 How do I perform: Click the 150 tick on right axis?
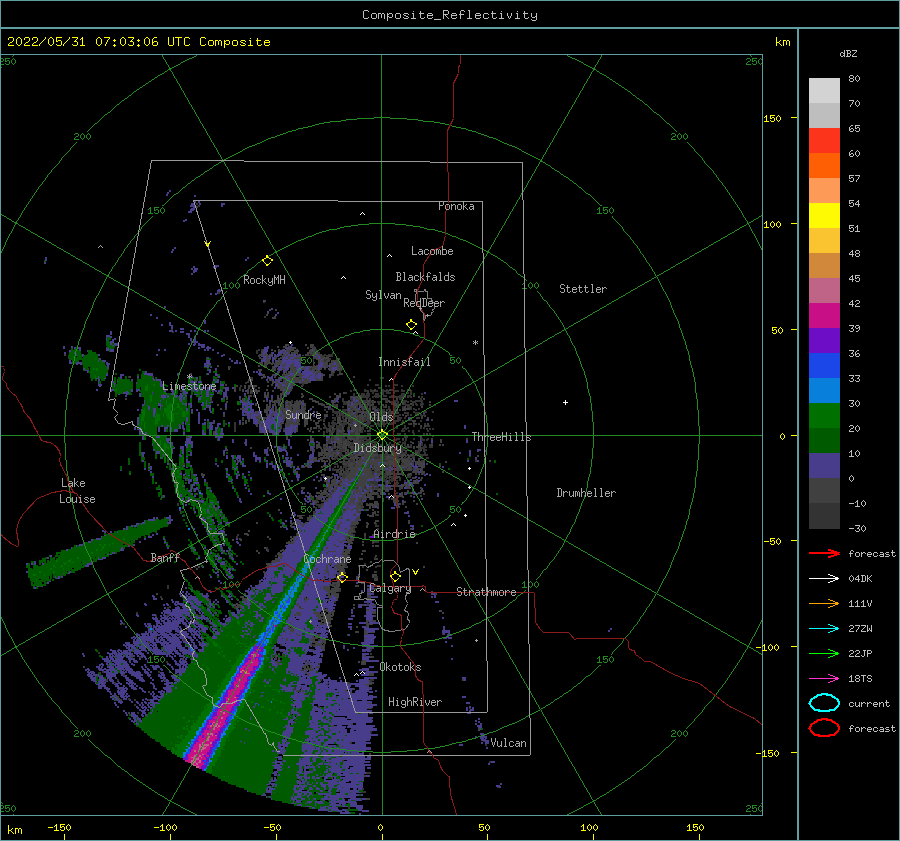click(x=772, y=118)
